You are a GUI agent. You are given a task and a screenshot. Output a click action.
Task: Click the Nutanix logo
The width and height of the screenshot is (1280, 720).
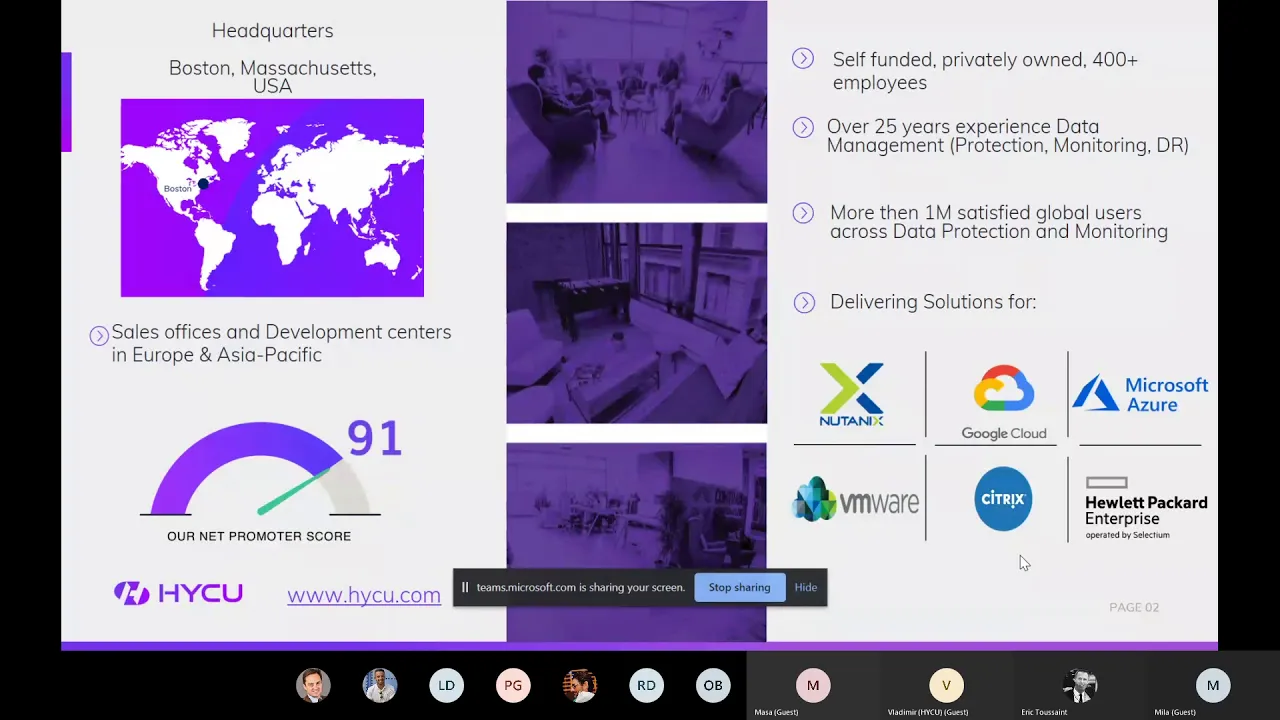click(852, 395)
